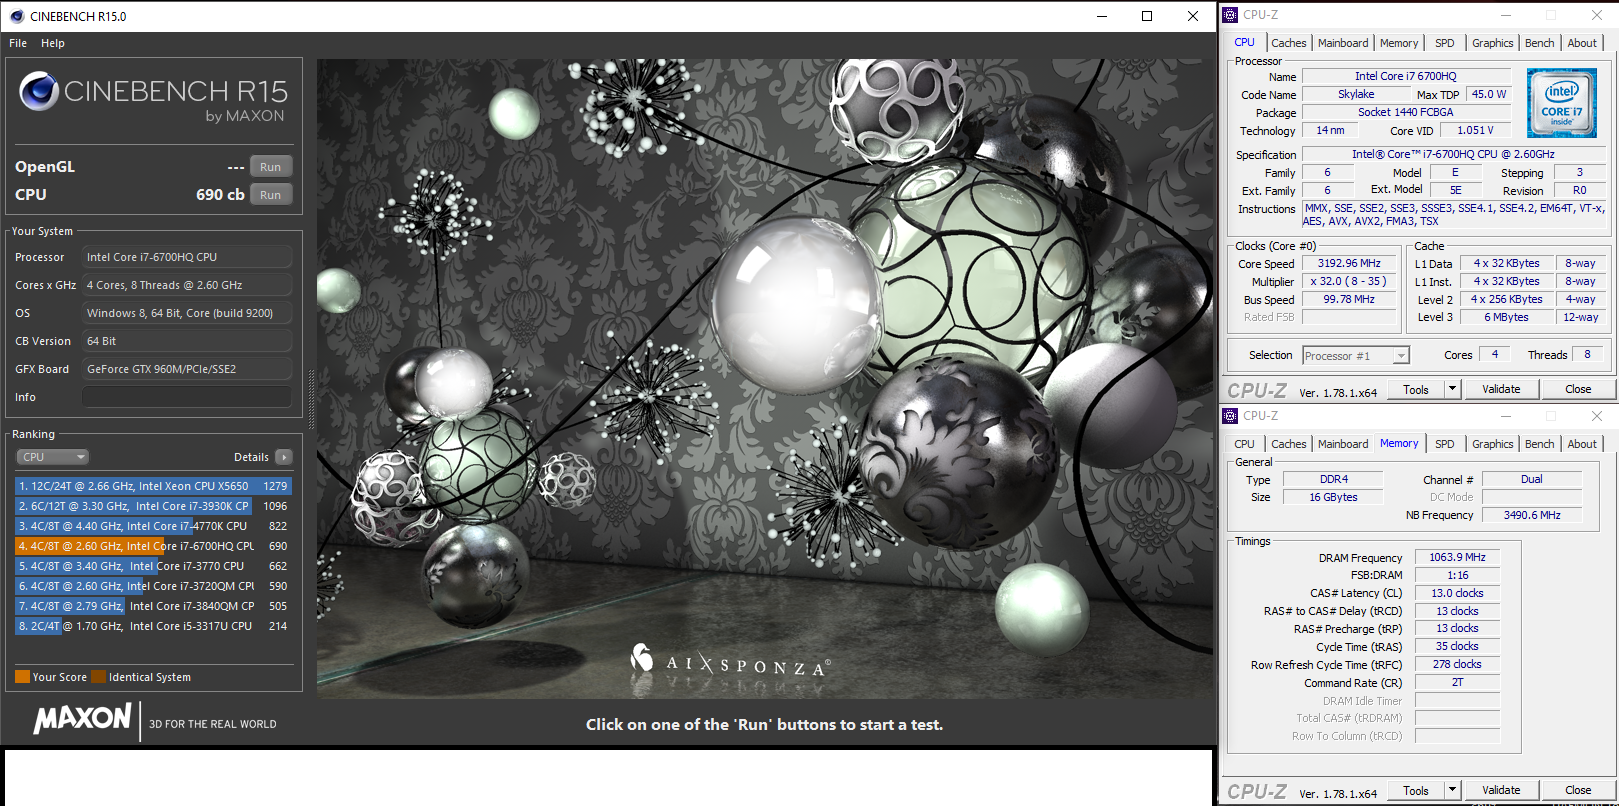Screen dimensions: 1620x806
Task: Click the bottom CPU-Z window title icon
Action: tap(1230, 416)
